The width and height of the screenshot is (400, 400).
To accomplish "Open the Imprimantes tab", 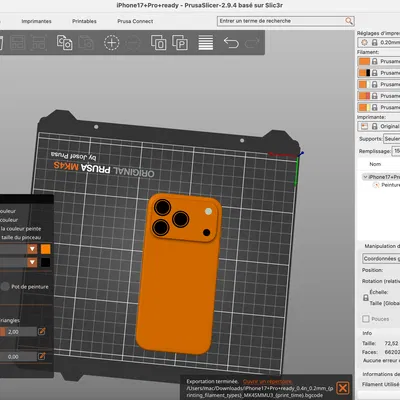I will (36, 21).
